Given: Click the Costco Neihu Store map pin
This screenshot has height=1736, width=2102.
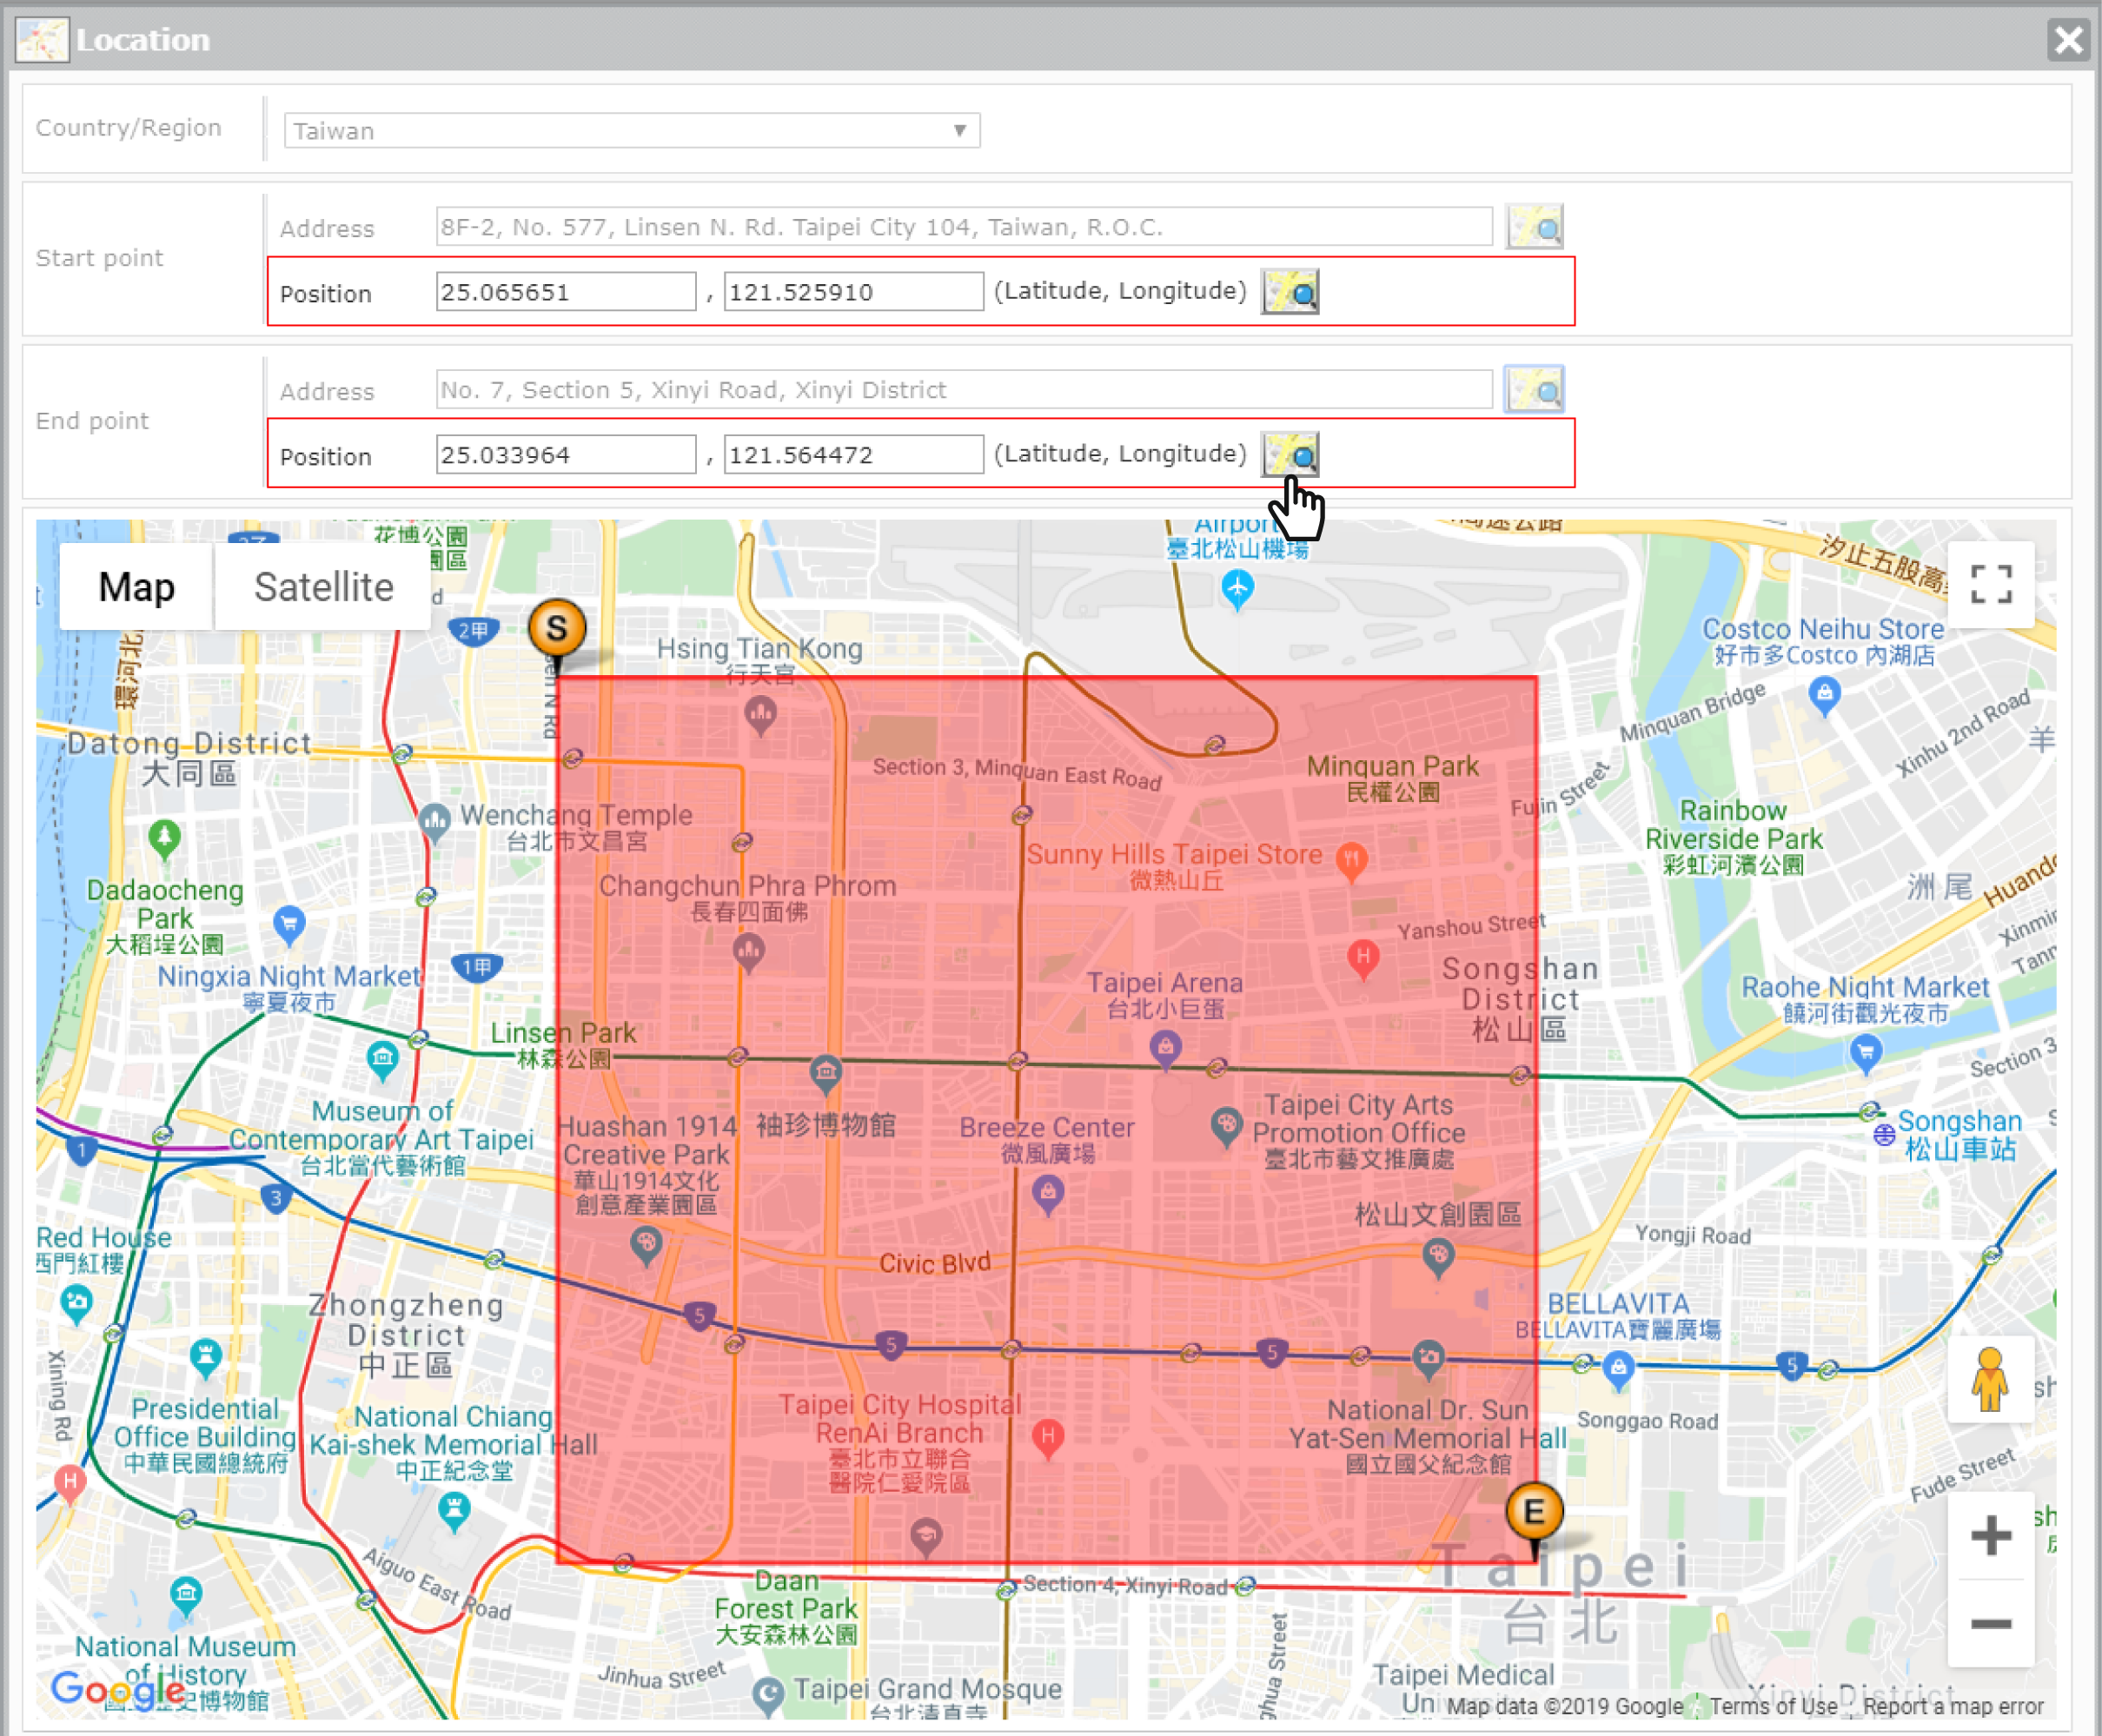Looking at the screenshot, I should [x=1825, y=695].
